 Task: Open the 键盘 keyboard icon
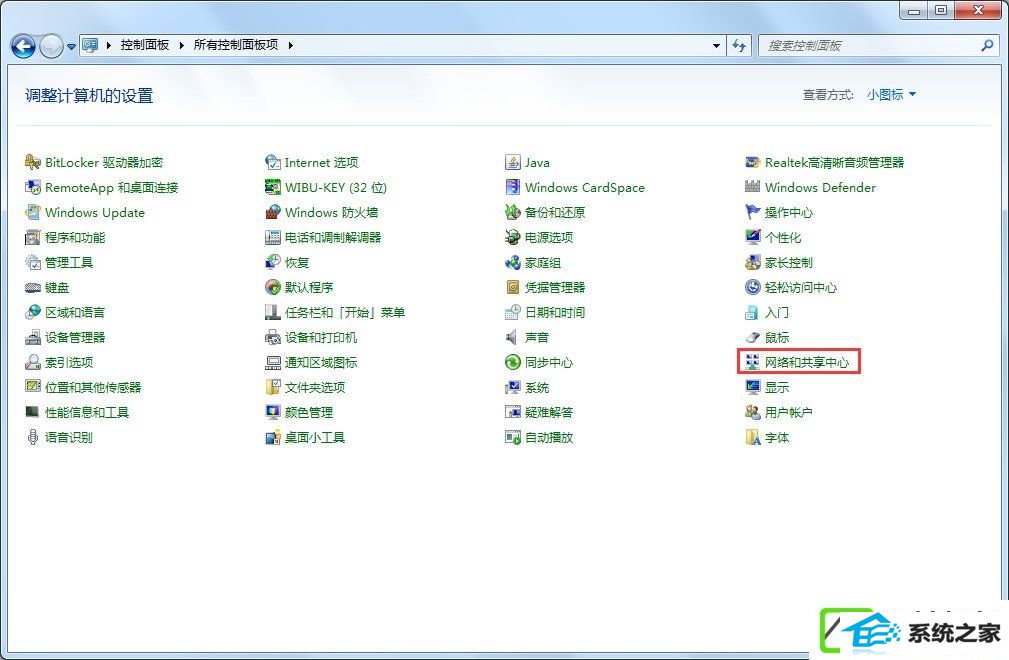(x=33, y=288)
